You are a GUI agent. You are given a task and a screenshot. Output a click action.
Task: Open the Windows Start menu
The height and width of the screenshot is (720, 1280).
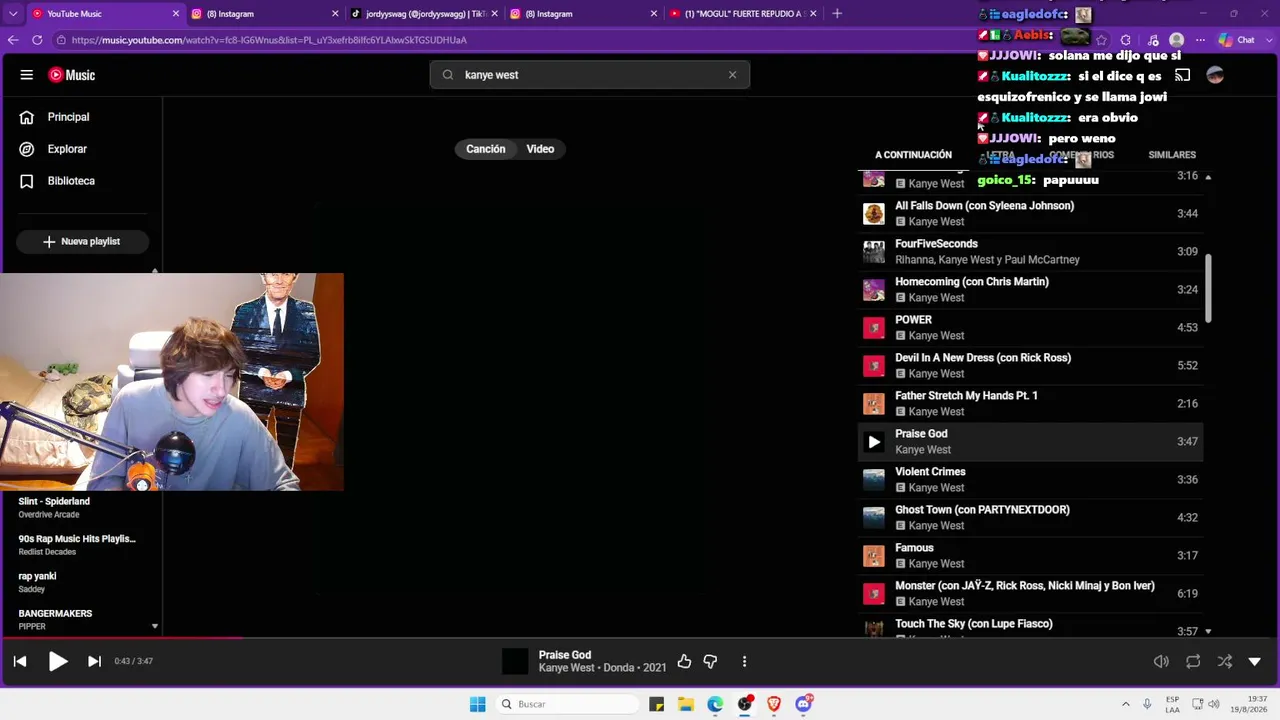click(x=478, y=704)
